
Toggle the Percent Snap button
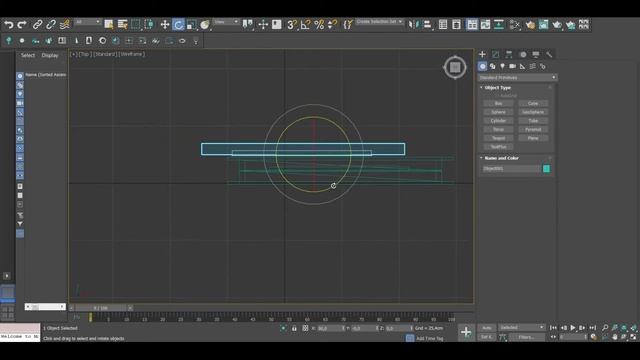(x=319, y=25)
